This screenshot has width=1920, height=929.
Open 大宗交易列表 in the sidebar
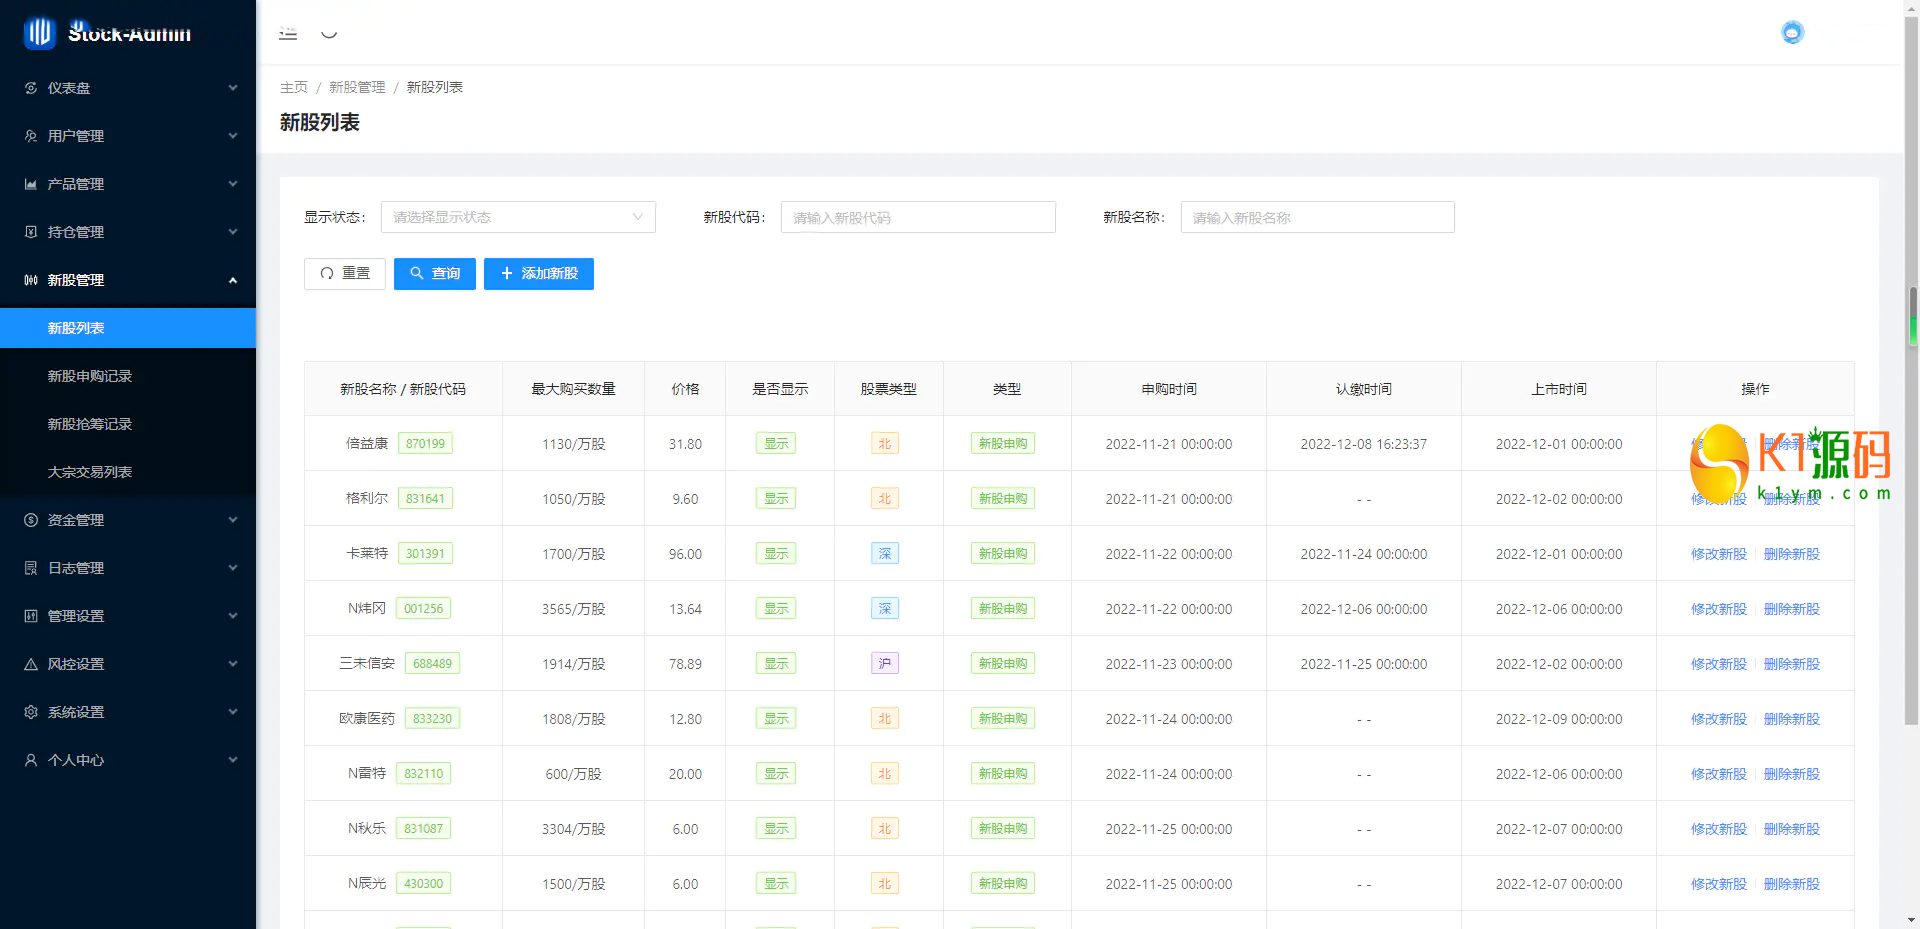tap(90, 472)
